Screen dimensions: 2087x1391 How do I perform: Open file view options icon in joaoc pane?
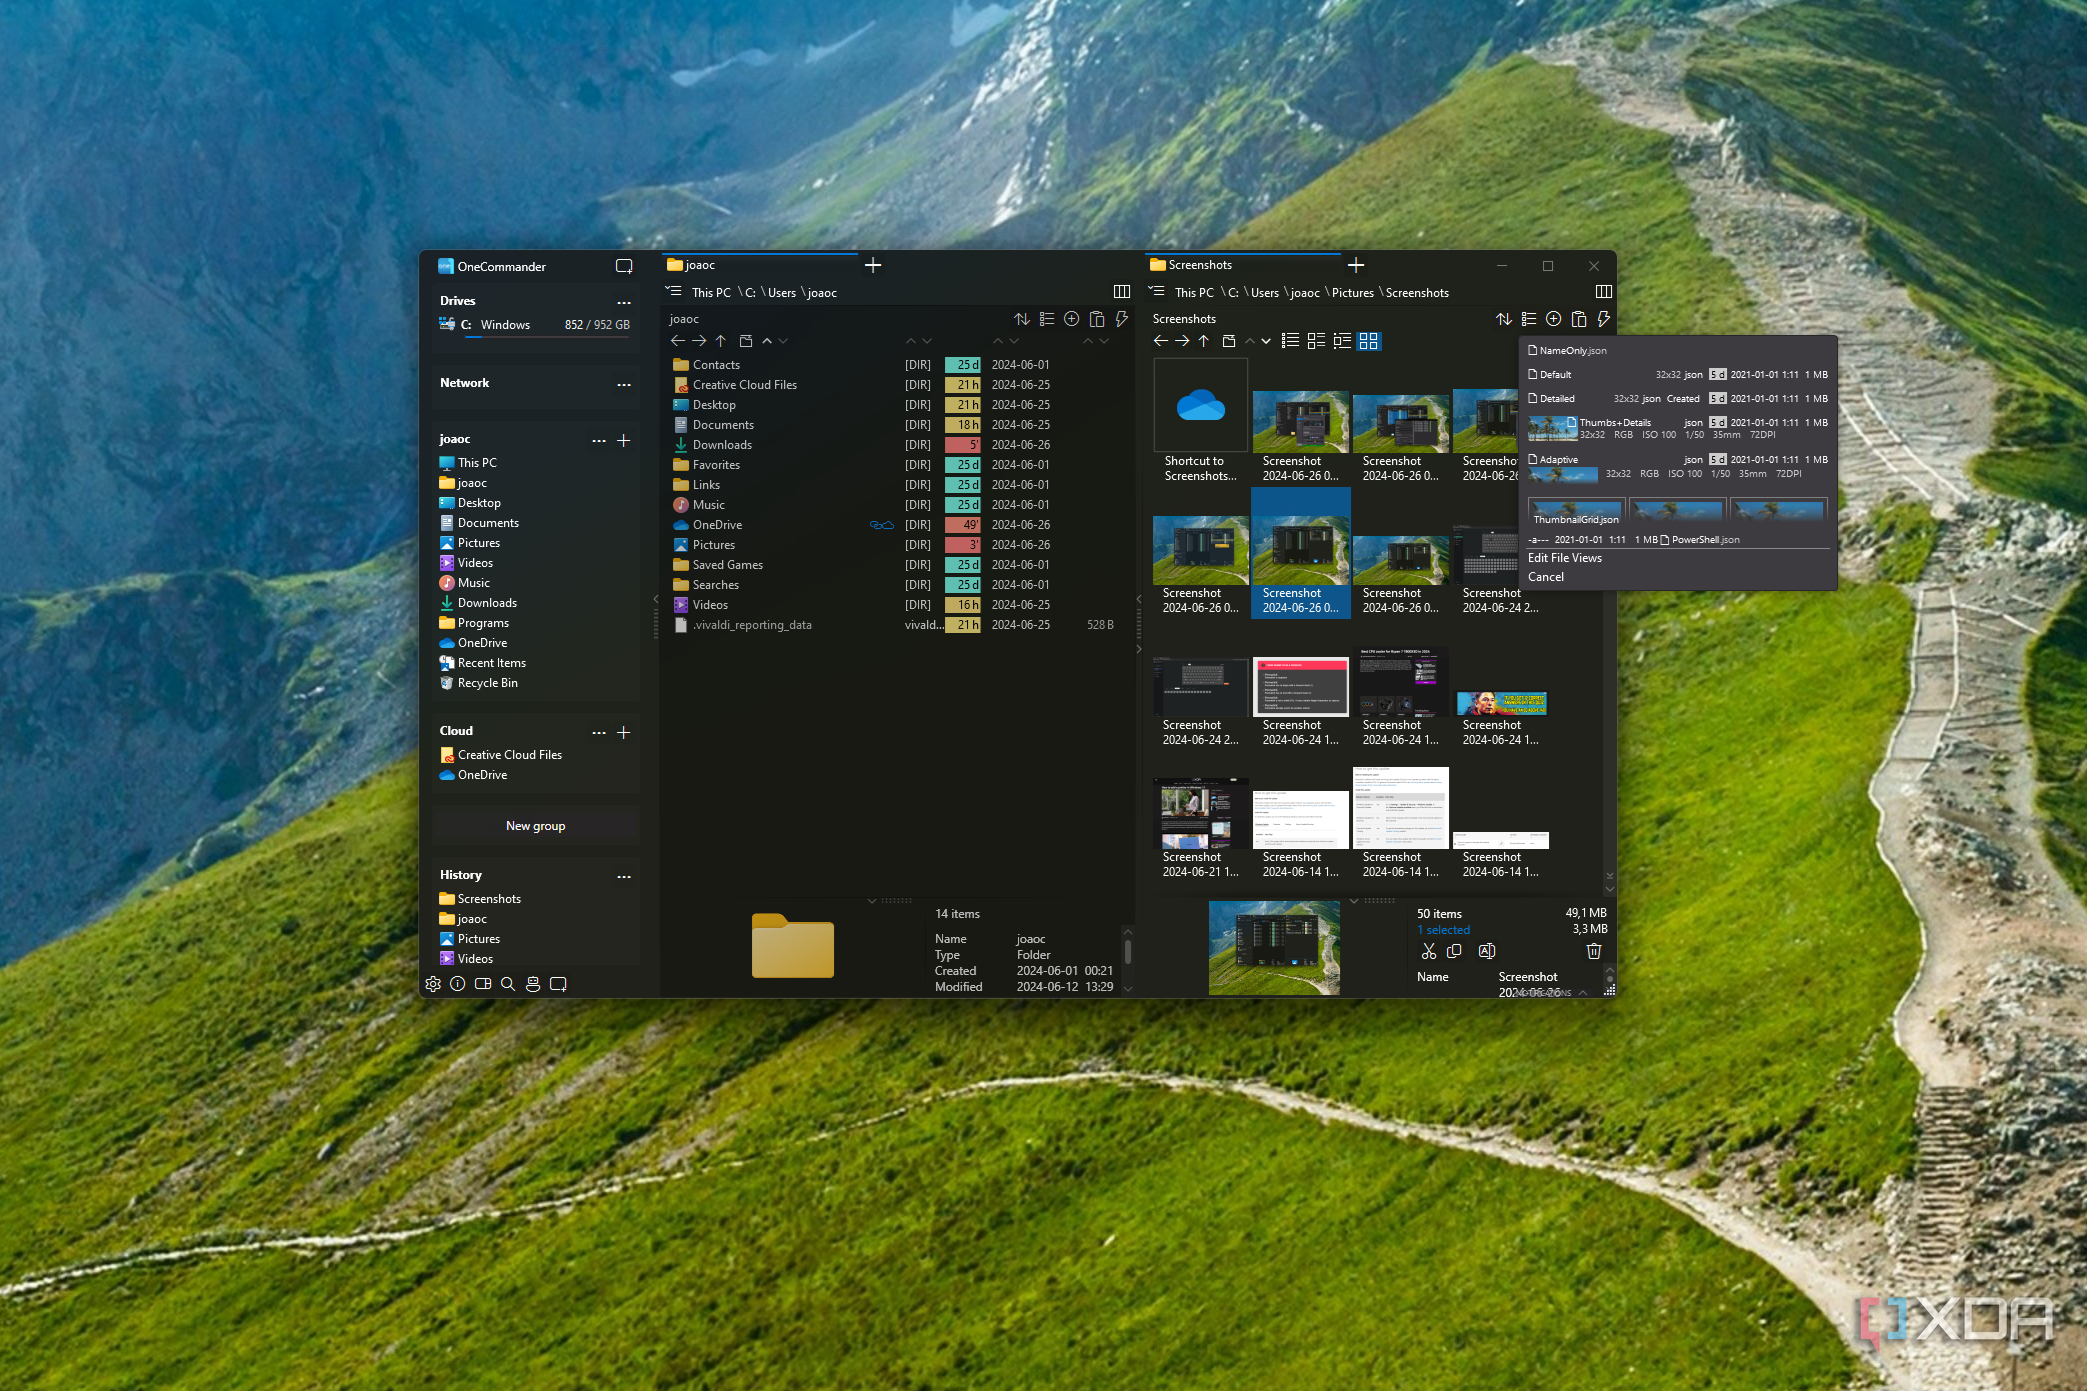1046,319
